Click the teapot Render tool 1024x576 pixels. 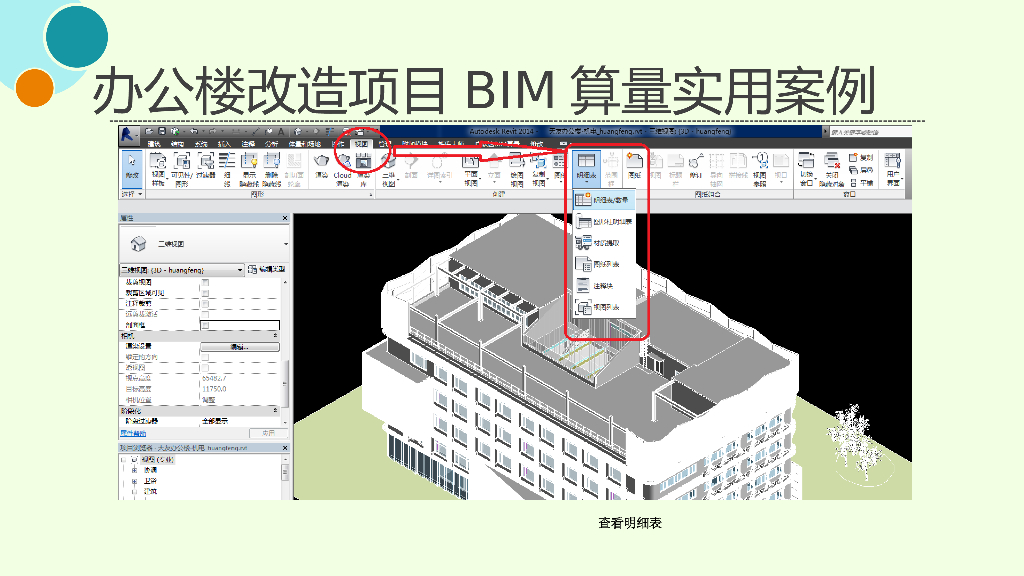click(x=321, y=165)
